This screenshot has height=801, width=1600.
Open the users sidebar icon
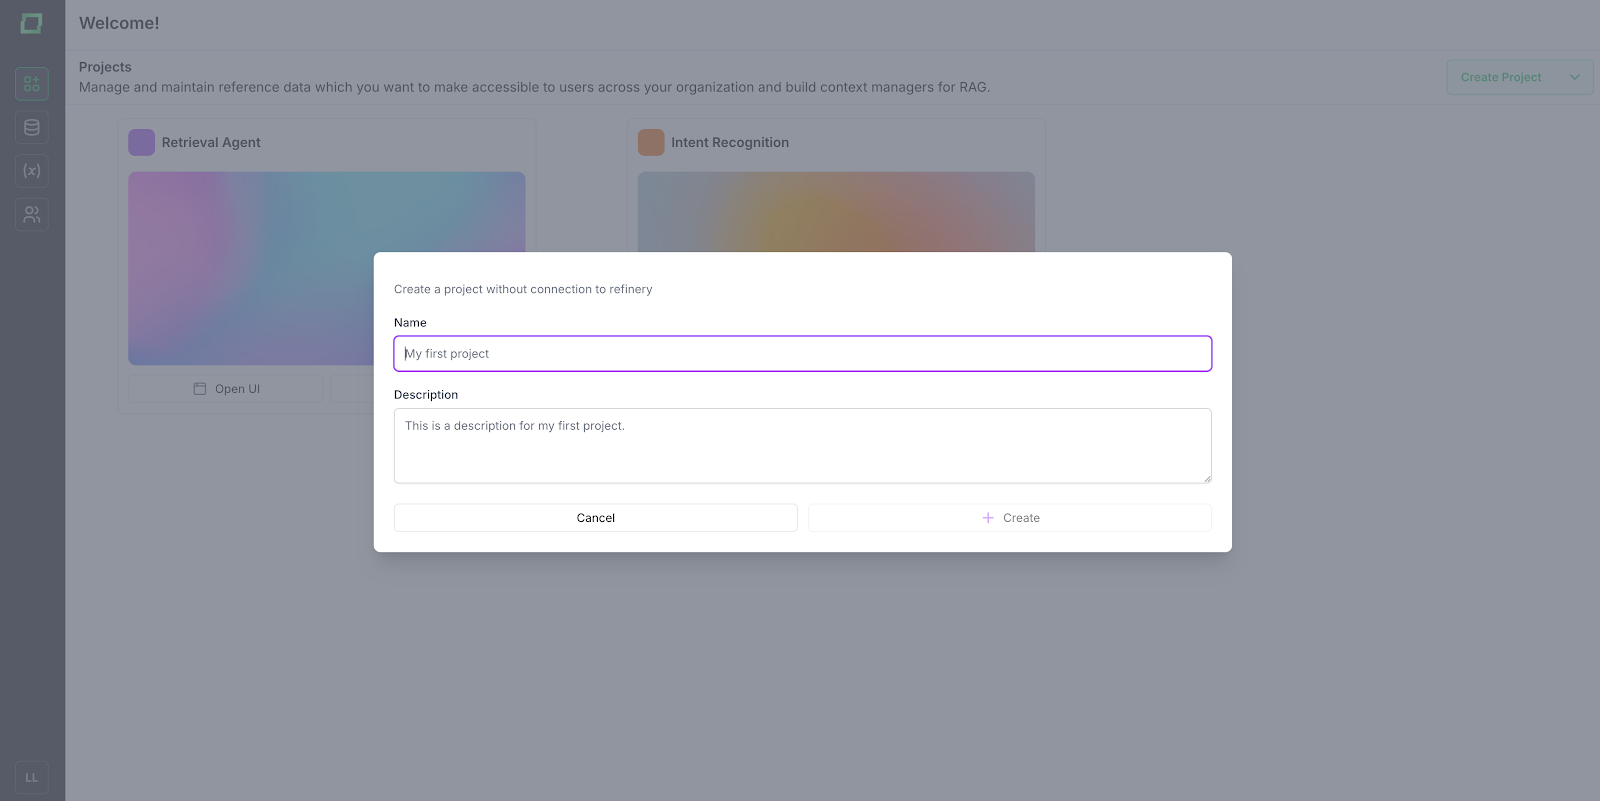[32, 214]
